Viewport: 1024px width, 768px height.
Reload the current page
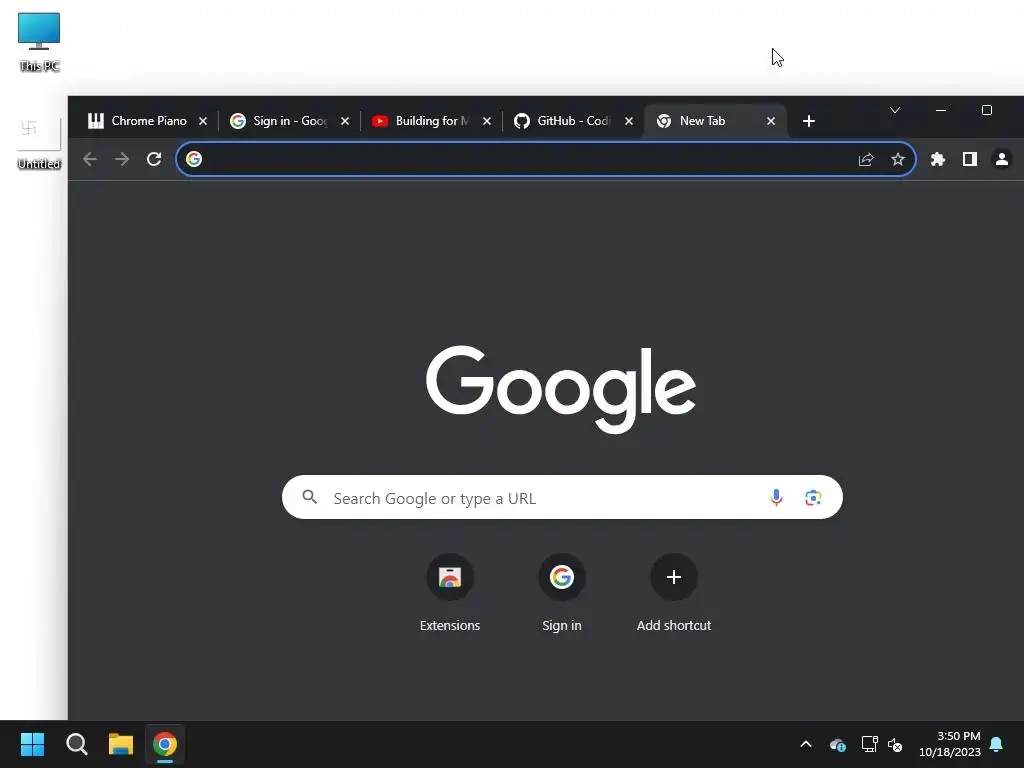pyautogui.click(x=154, y=159)
